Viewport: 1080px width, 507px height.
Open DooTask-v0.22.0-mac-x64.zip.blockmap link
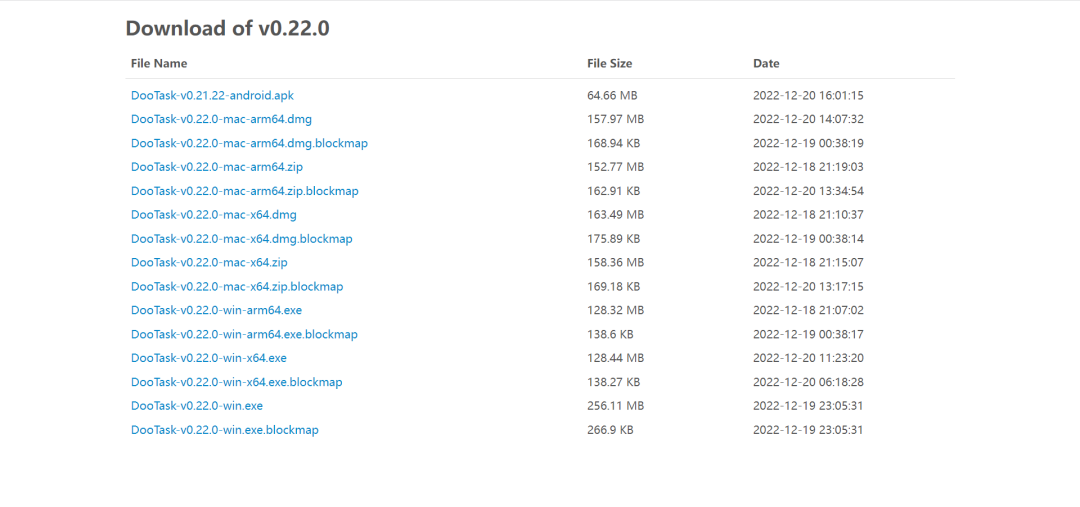click(x=236, y=287)
